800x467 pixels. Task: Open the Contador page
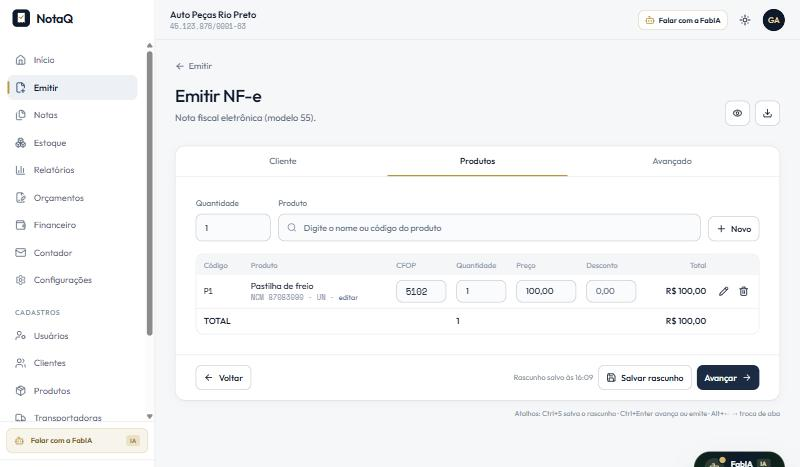click(72, 253)
